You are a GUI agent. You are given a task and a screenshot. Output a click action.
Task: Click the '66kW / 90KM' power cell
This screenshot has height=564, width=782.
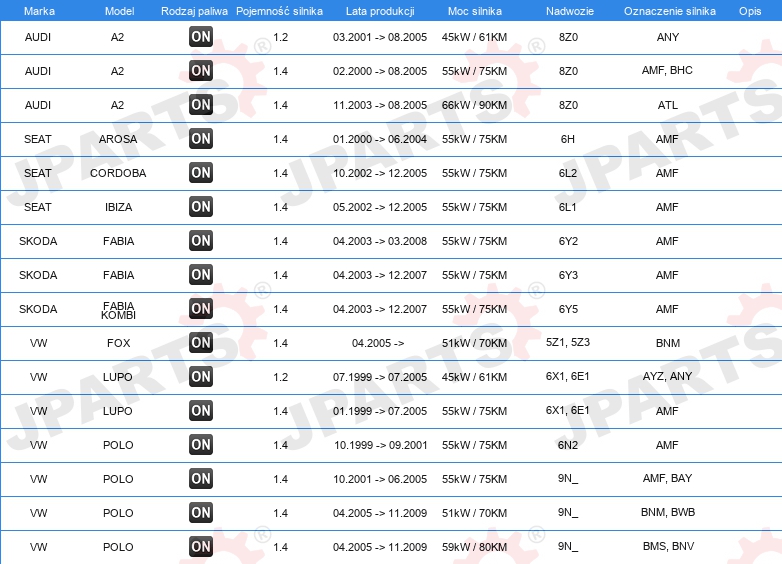(x=474, y=105)
